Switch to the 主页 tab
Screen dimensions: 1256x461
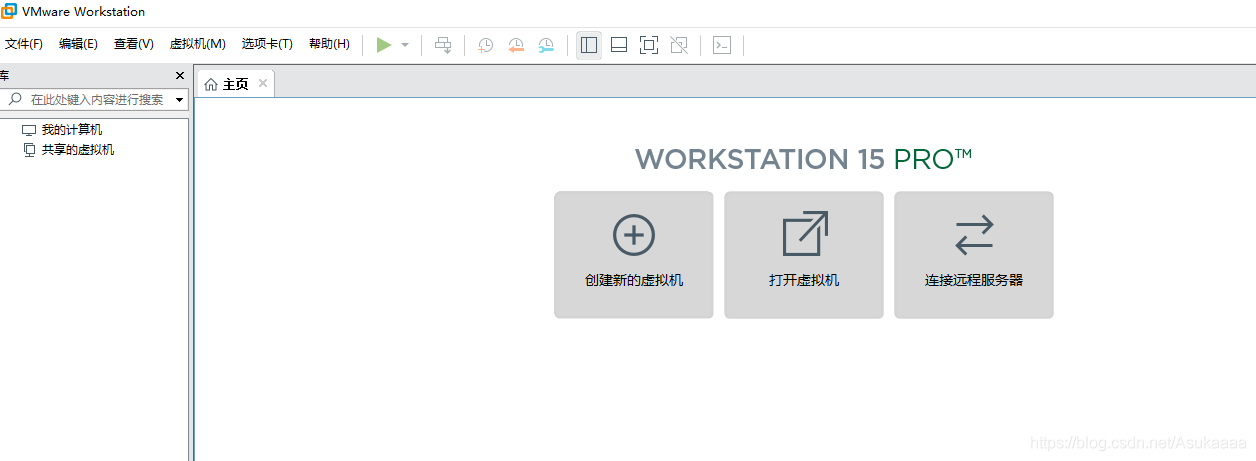point(235,84)
